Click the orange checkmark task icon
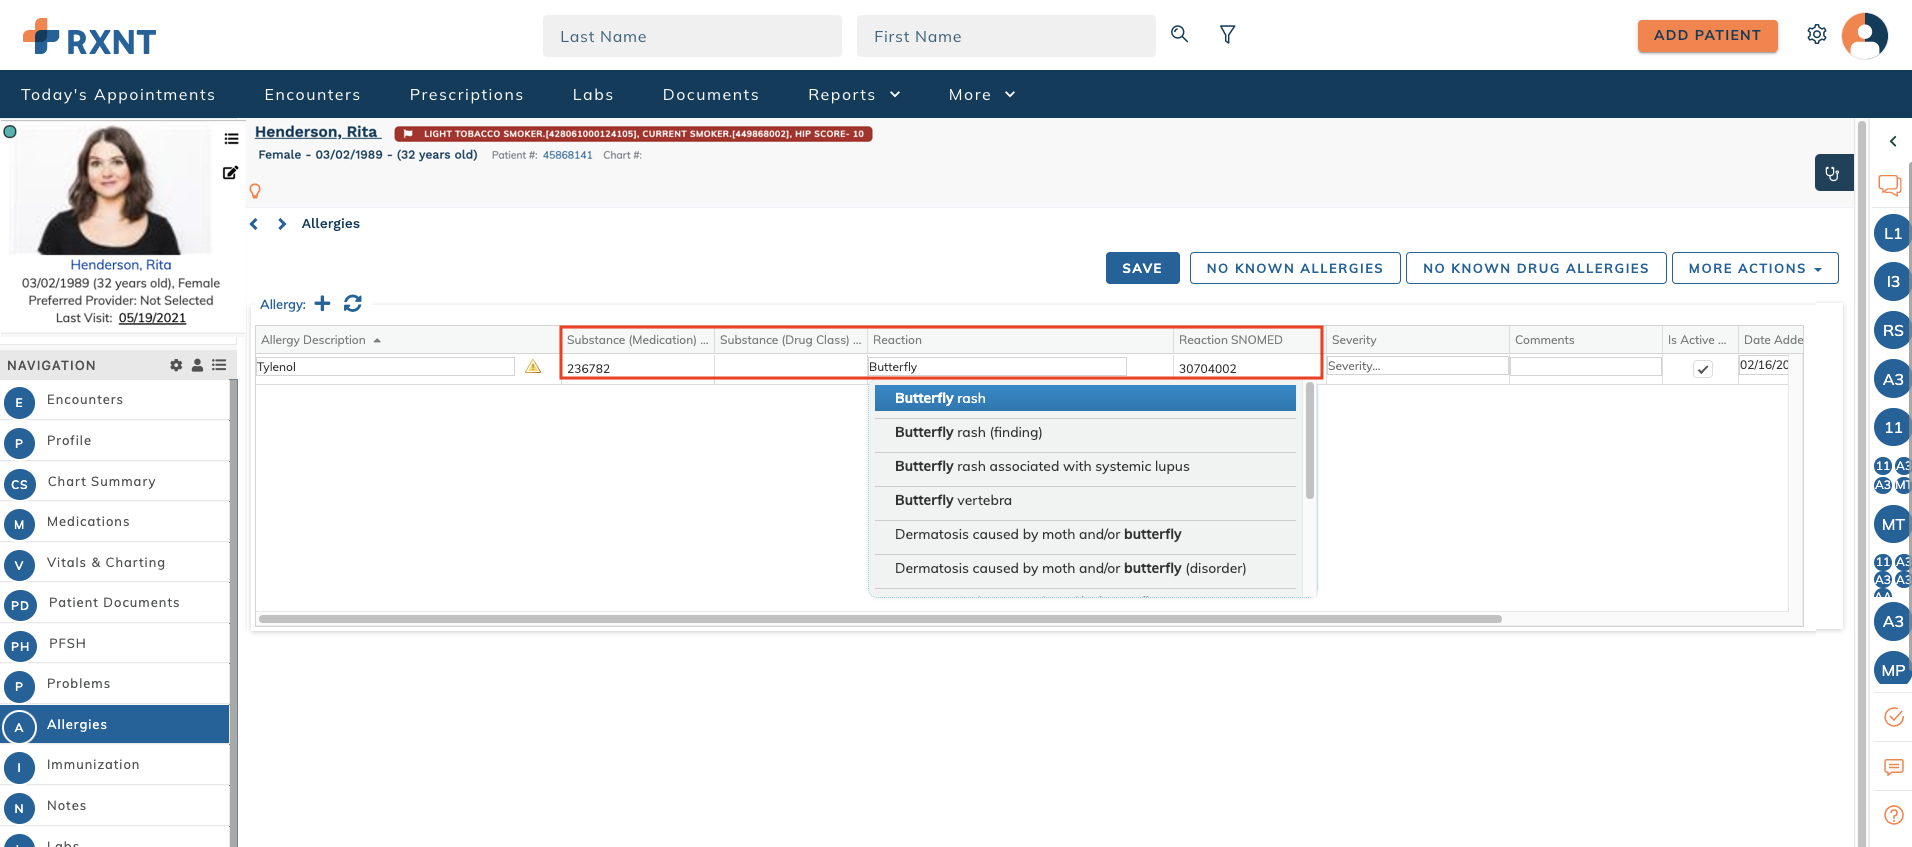The height and width of the screenshot is (847, 1912). coord(1894,717)
